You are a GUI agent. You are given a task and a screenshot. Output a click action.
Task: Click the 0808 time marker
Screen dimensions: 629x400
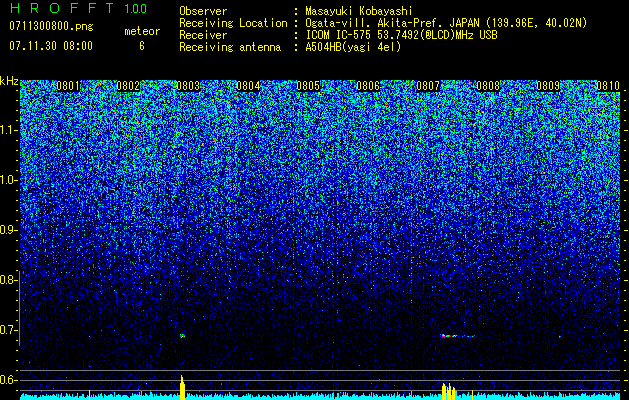[x=488, y=86]
